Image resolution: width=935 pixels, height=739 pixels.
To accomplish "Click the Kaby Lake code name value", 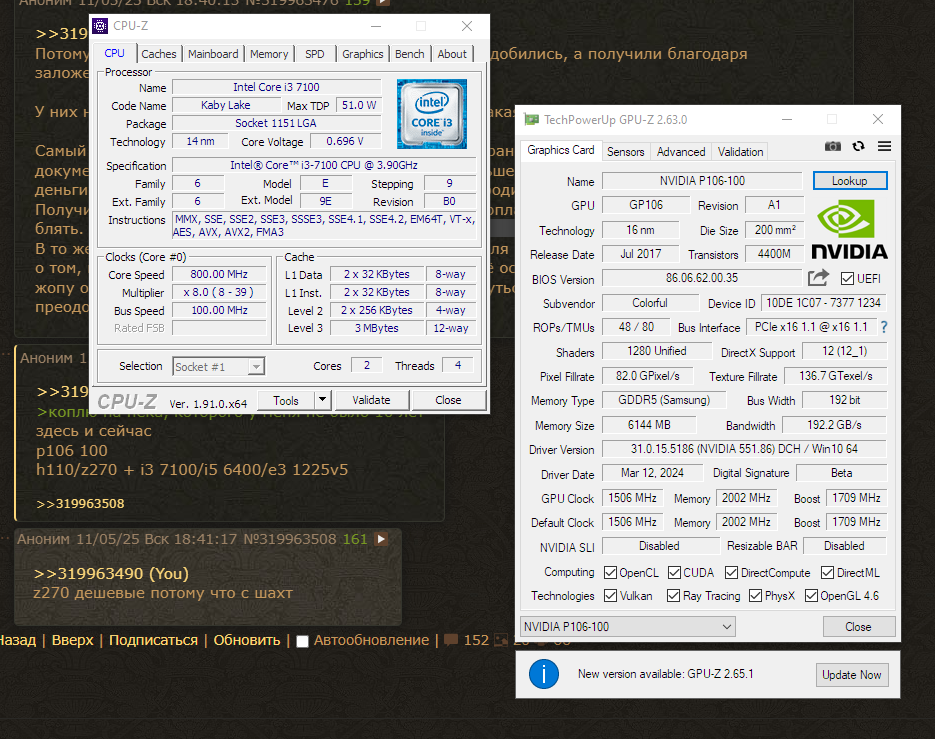I will [225, 105].
